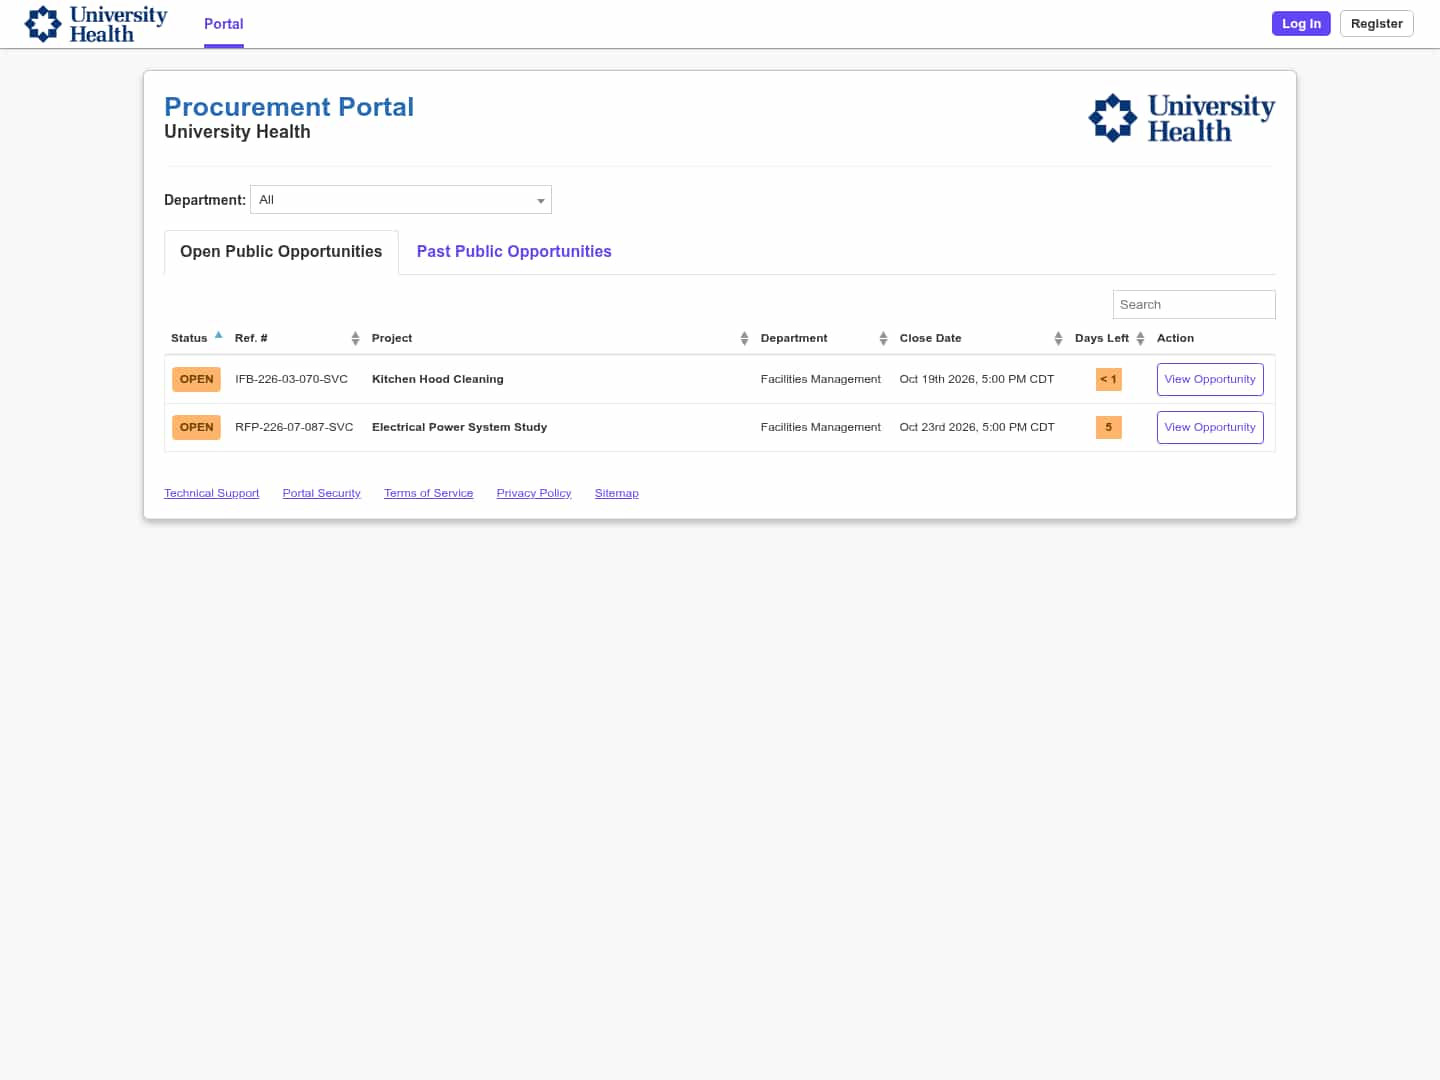Click the University Health logo in header
Screen dimensions: 1440x1080
coord(96,24)
